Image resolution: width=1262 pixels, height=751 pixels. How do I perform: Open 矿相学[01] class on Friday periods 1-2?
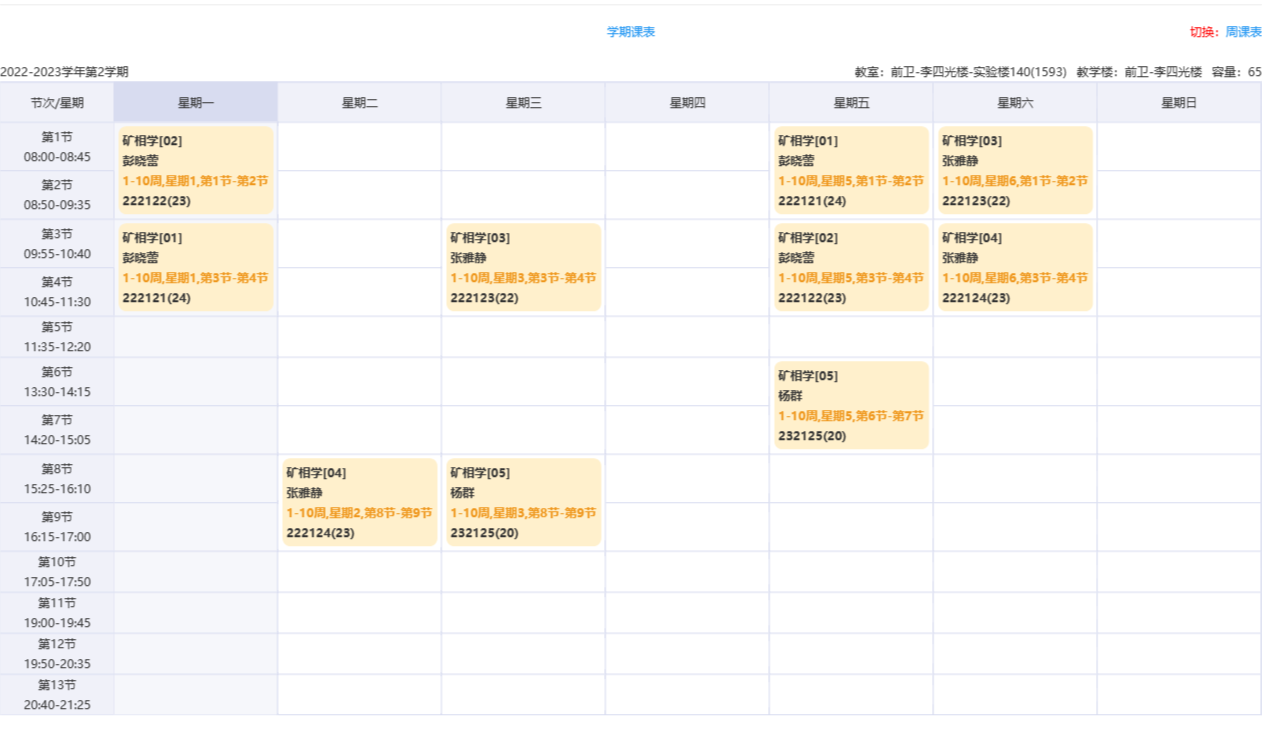tap(851, 170)
